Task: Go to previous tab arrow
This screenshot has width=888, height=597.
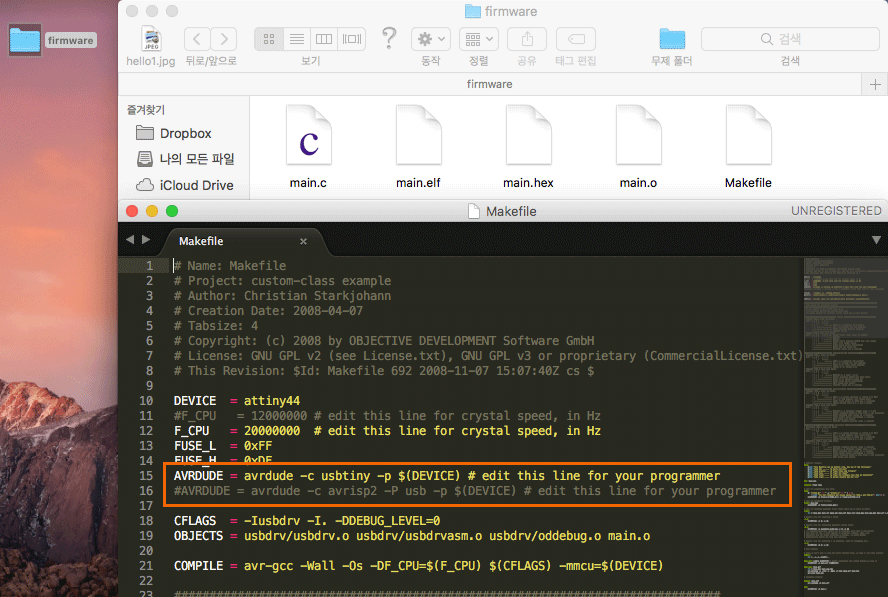Action: [x=130, y=240]
